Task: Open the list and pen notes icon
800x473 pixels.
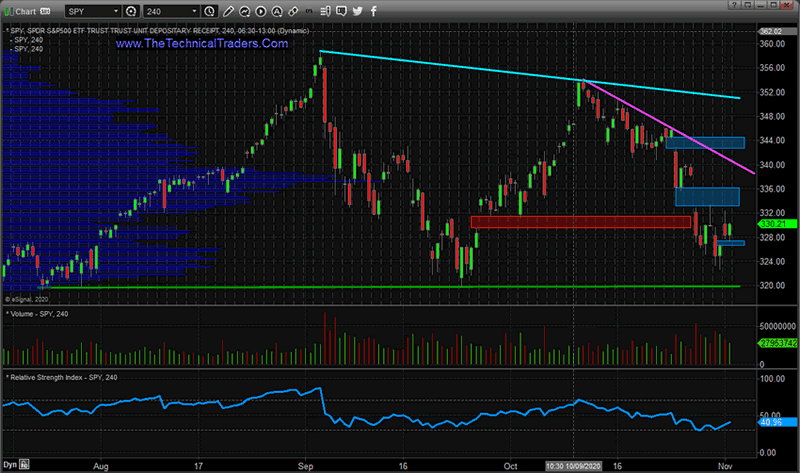Action: click(x=325, y=11)
